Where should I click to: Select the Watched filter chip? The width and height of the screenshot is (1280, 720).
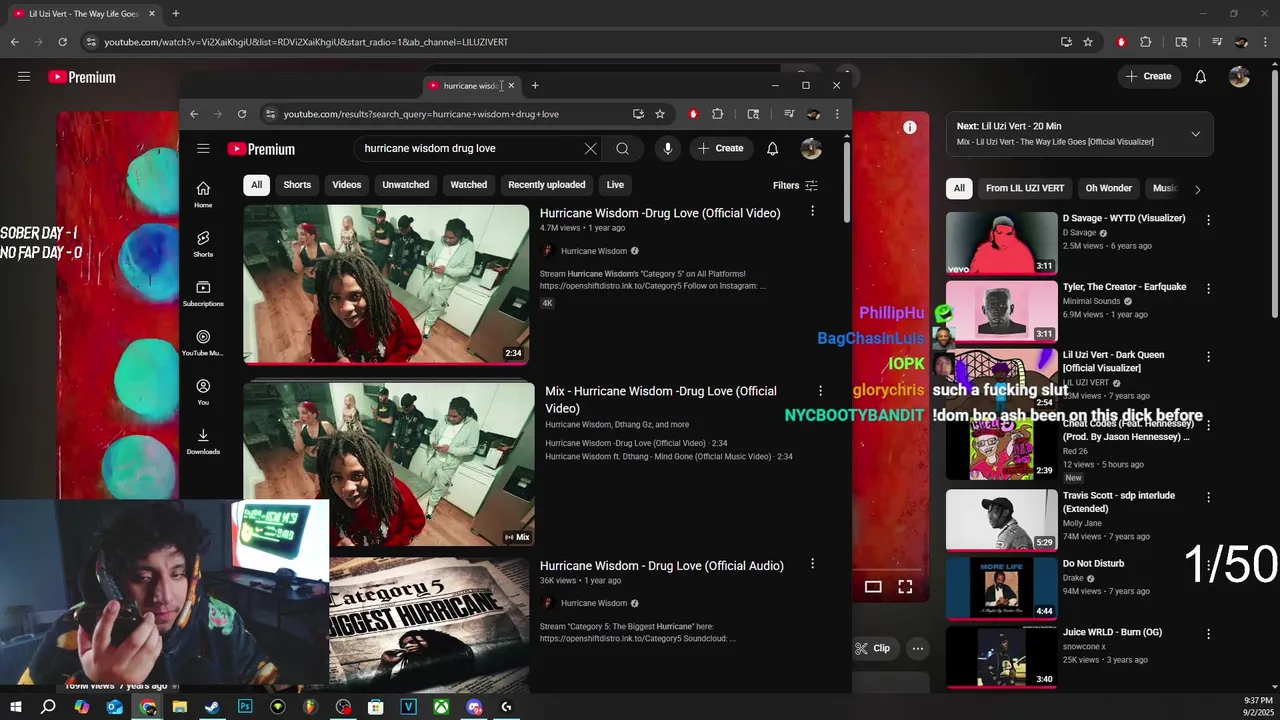(x=468, y=185)
